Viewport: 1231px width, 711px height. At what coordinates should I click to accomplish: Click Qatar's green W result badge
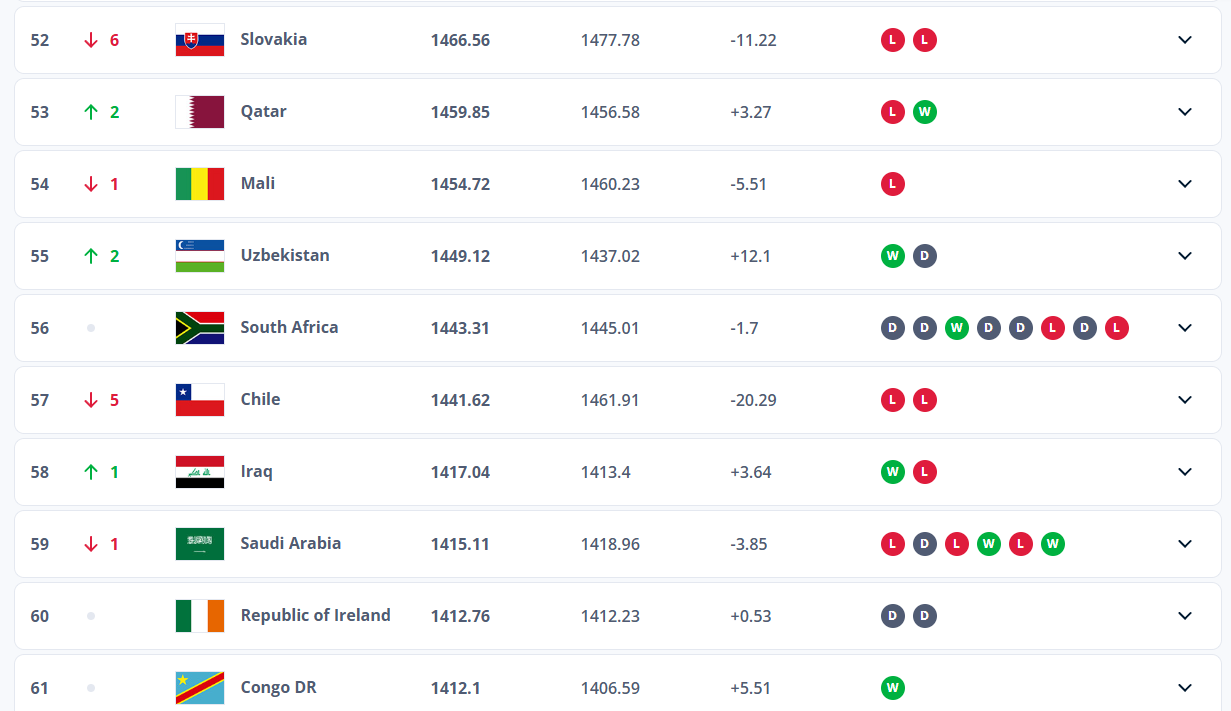[x=925, y=112]
